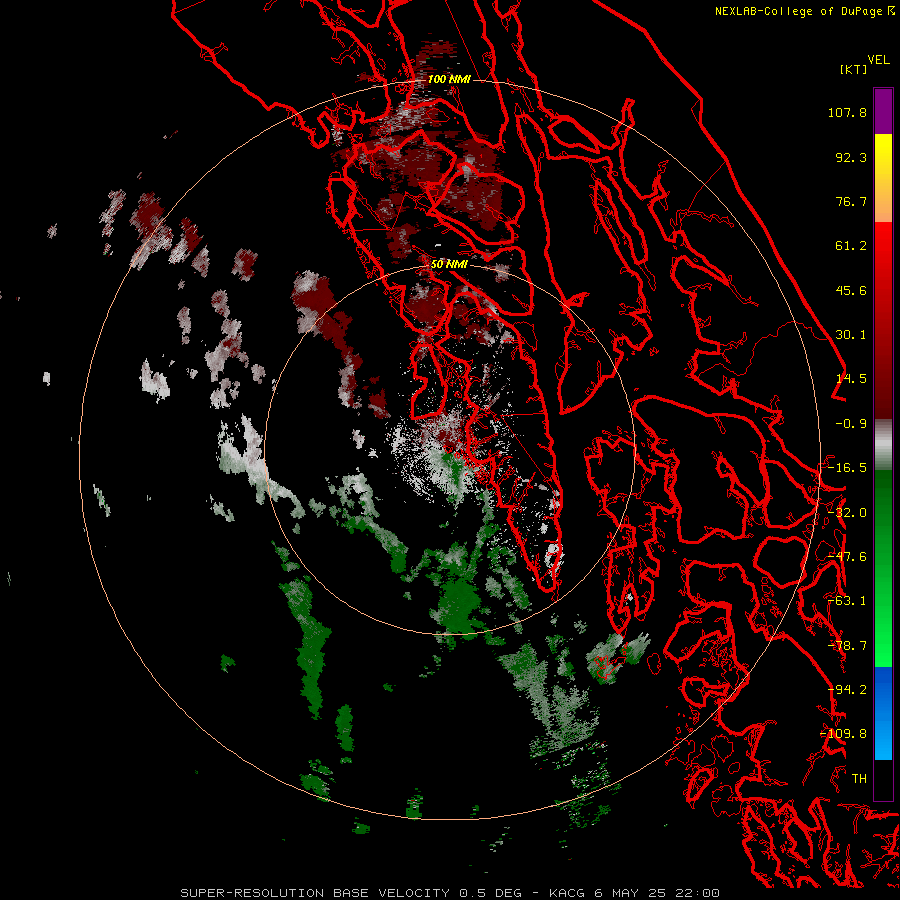Click the 100 NMI range ring label
This screenshot has width=900, height=900.
pyautogui.click(x=449, y=79)
